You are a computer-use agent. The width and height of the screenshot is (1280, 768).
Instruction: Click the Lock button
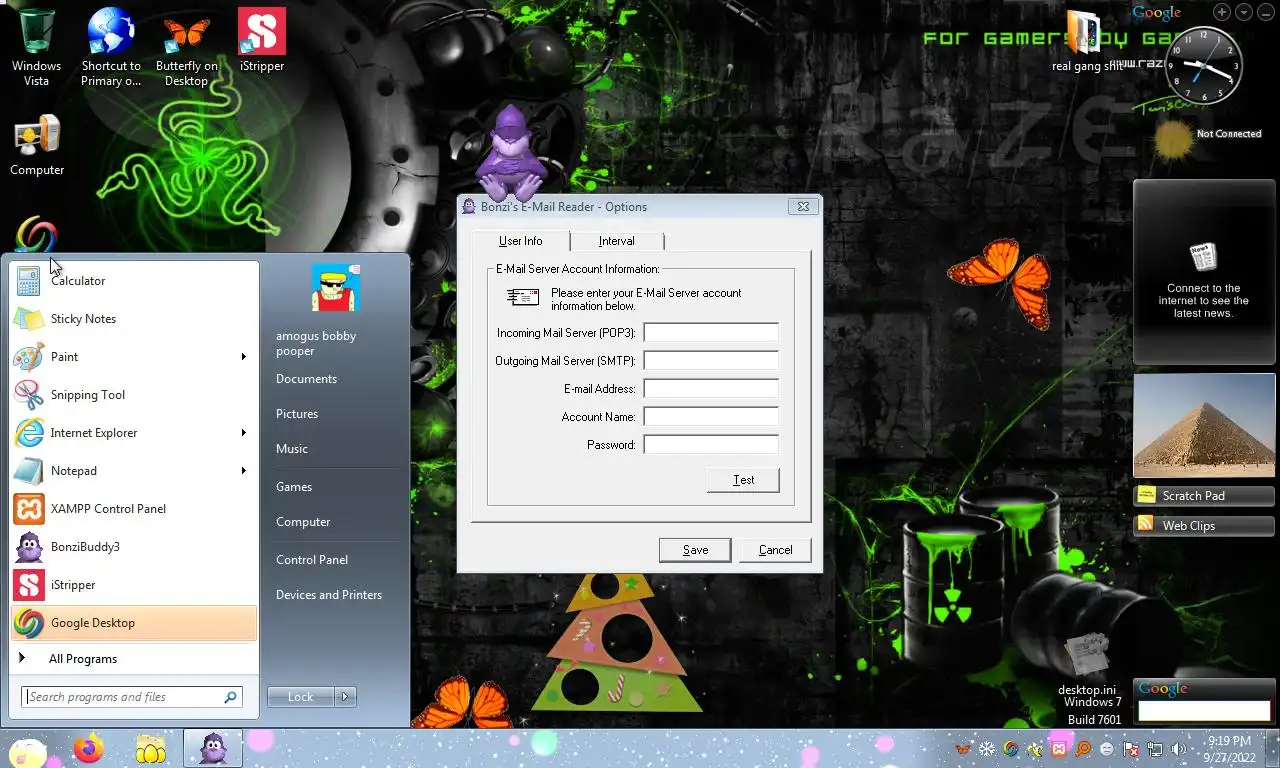301,697
